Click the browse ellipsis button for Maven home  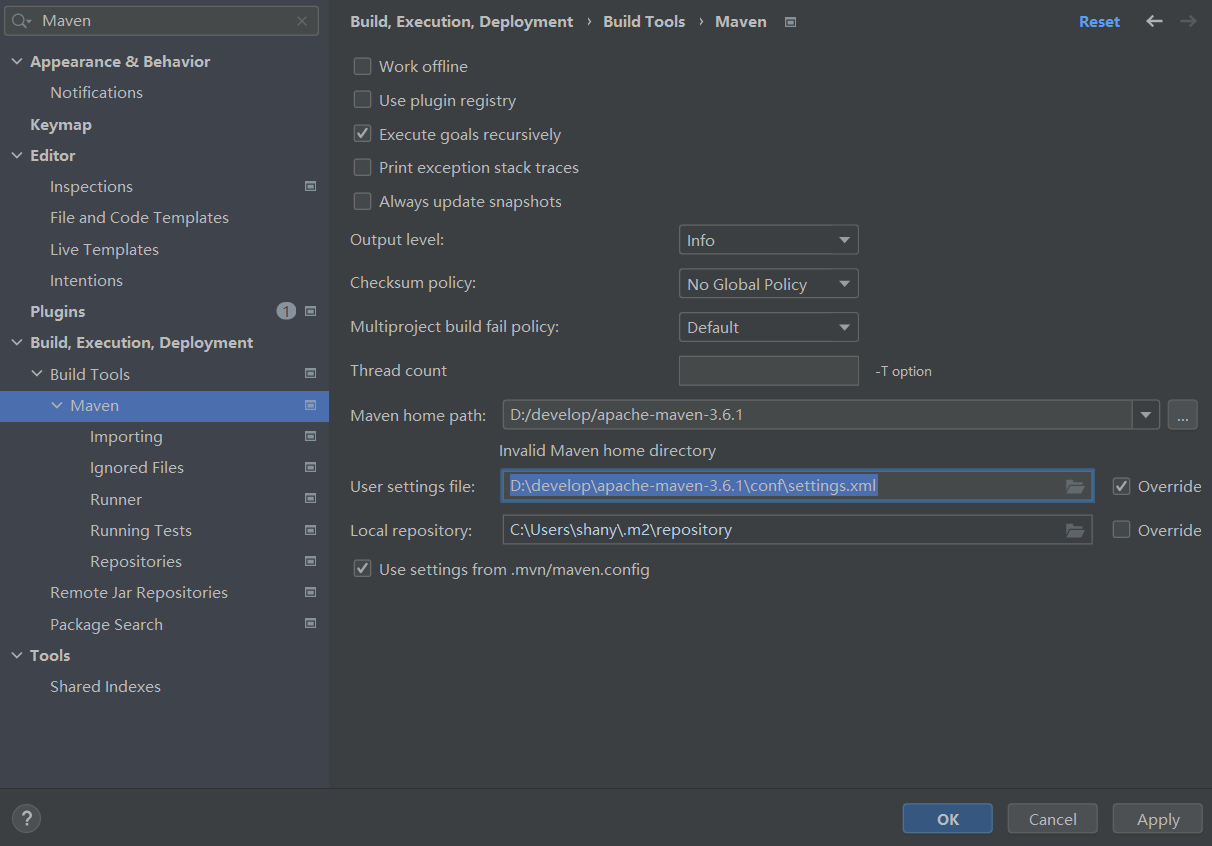pyautogui.click(x=1182, y=414)
